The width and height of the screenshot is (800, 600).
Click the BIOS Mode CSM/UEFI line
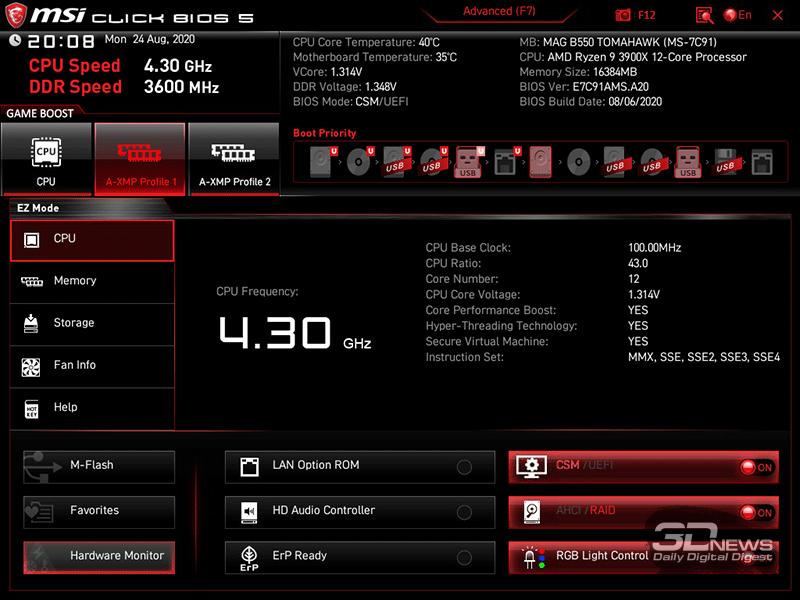click(351, 102)
